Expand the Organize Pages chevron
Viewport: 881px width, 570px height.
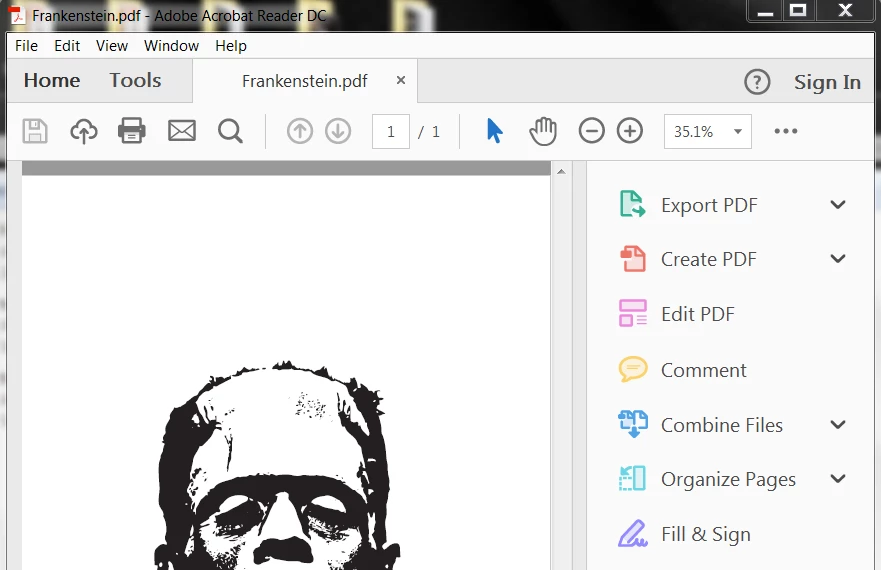(838, 478)
